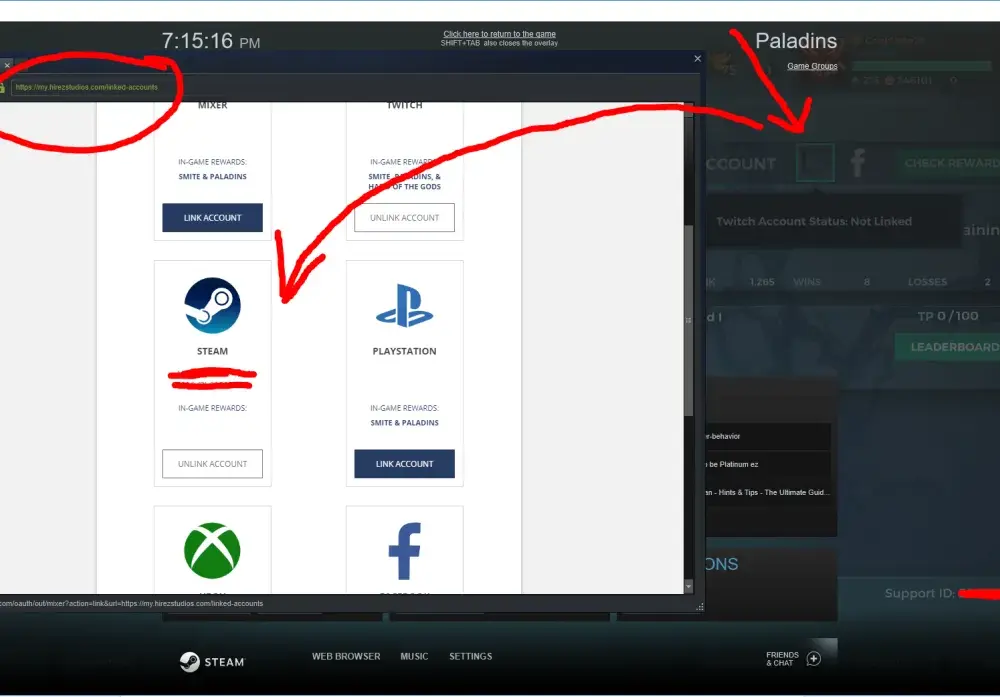Screen dimensions: 1000x697
Task: Open the LEADERBOARD button in Paladins
Action: [948, 347]
